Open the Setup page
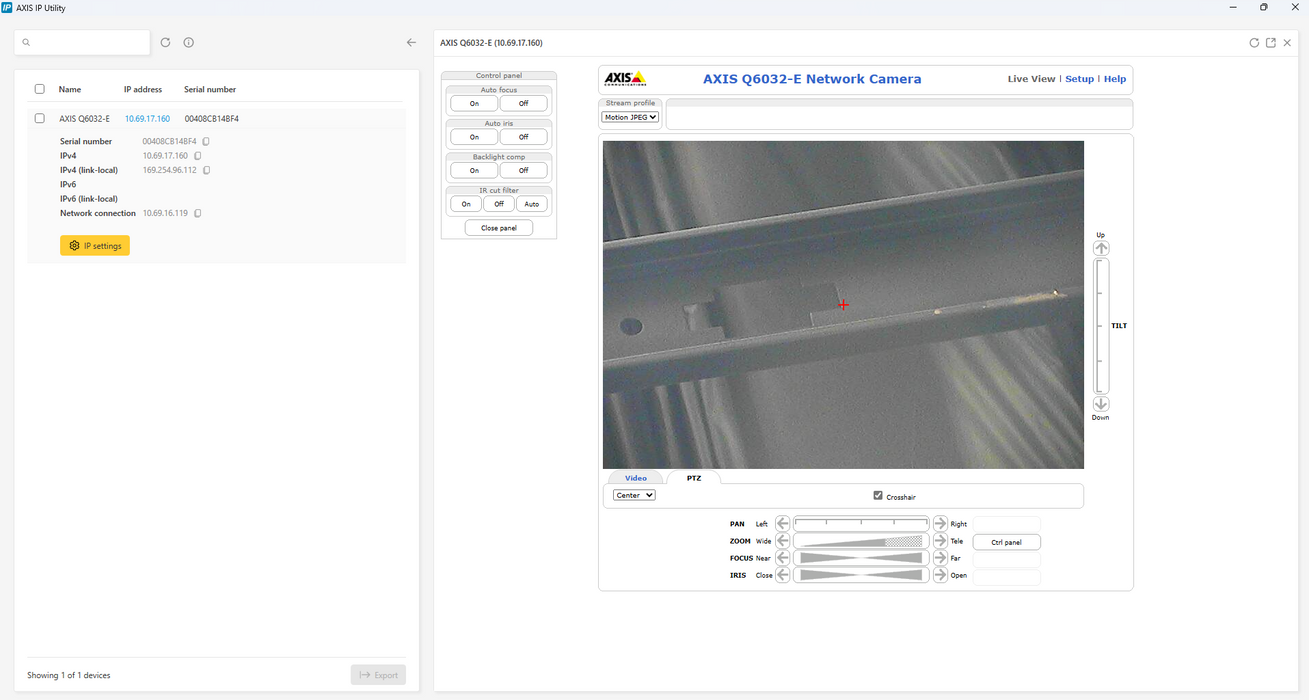The height and width of the screenshot is (700, 1309). (1079, 79)
